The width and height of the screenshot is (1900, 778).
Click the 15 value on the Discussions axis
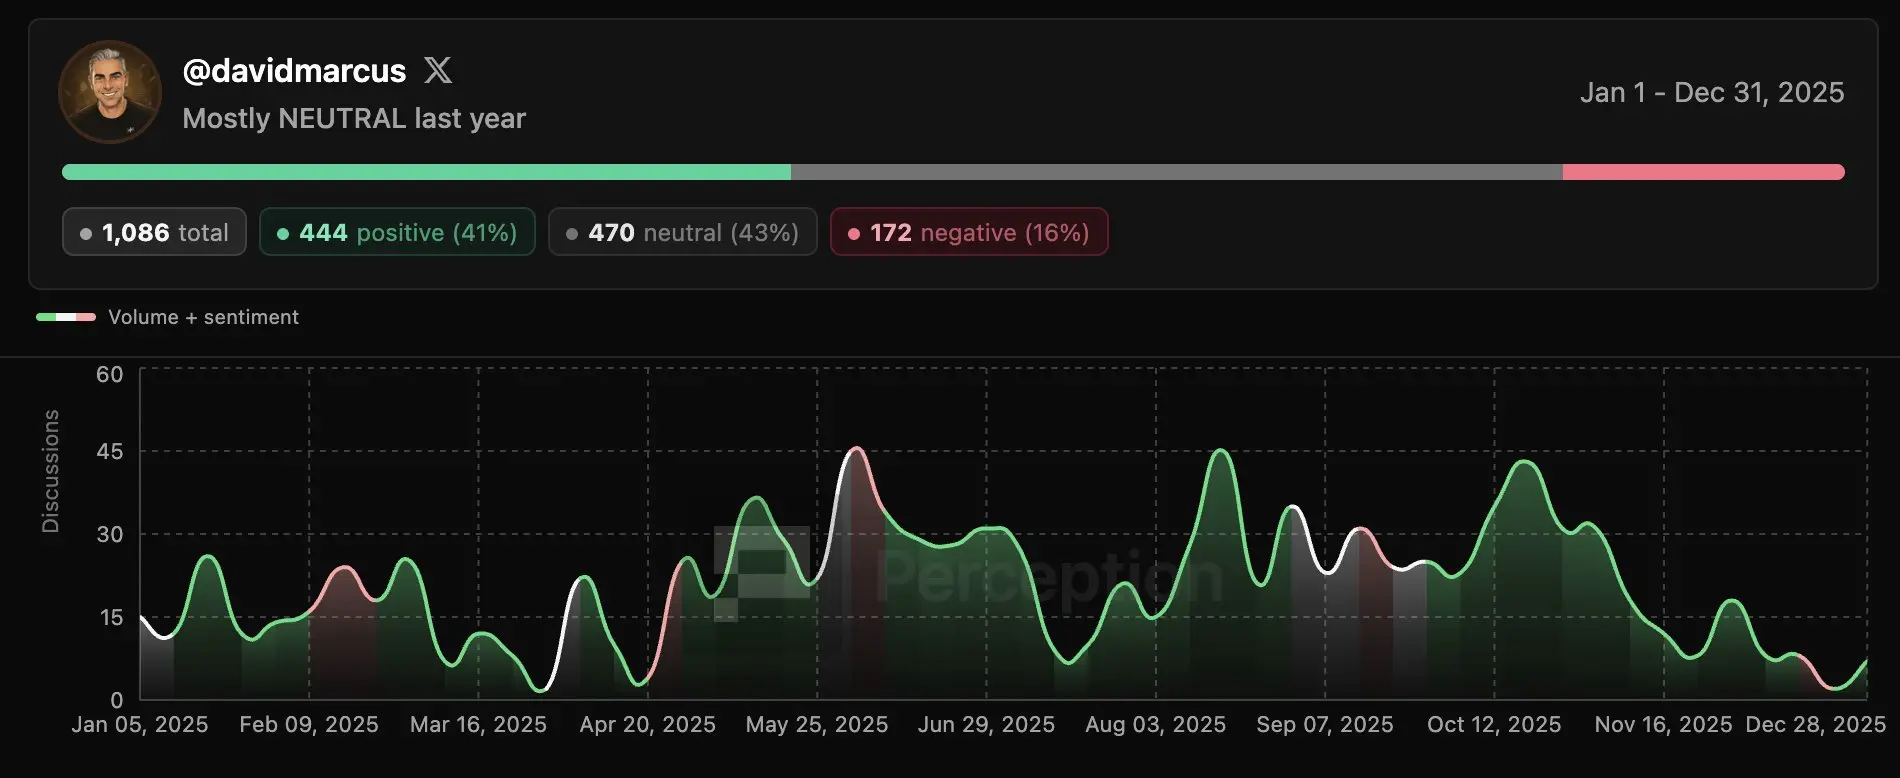111,617
